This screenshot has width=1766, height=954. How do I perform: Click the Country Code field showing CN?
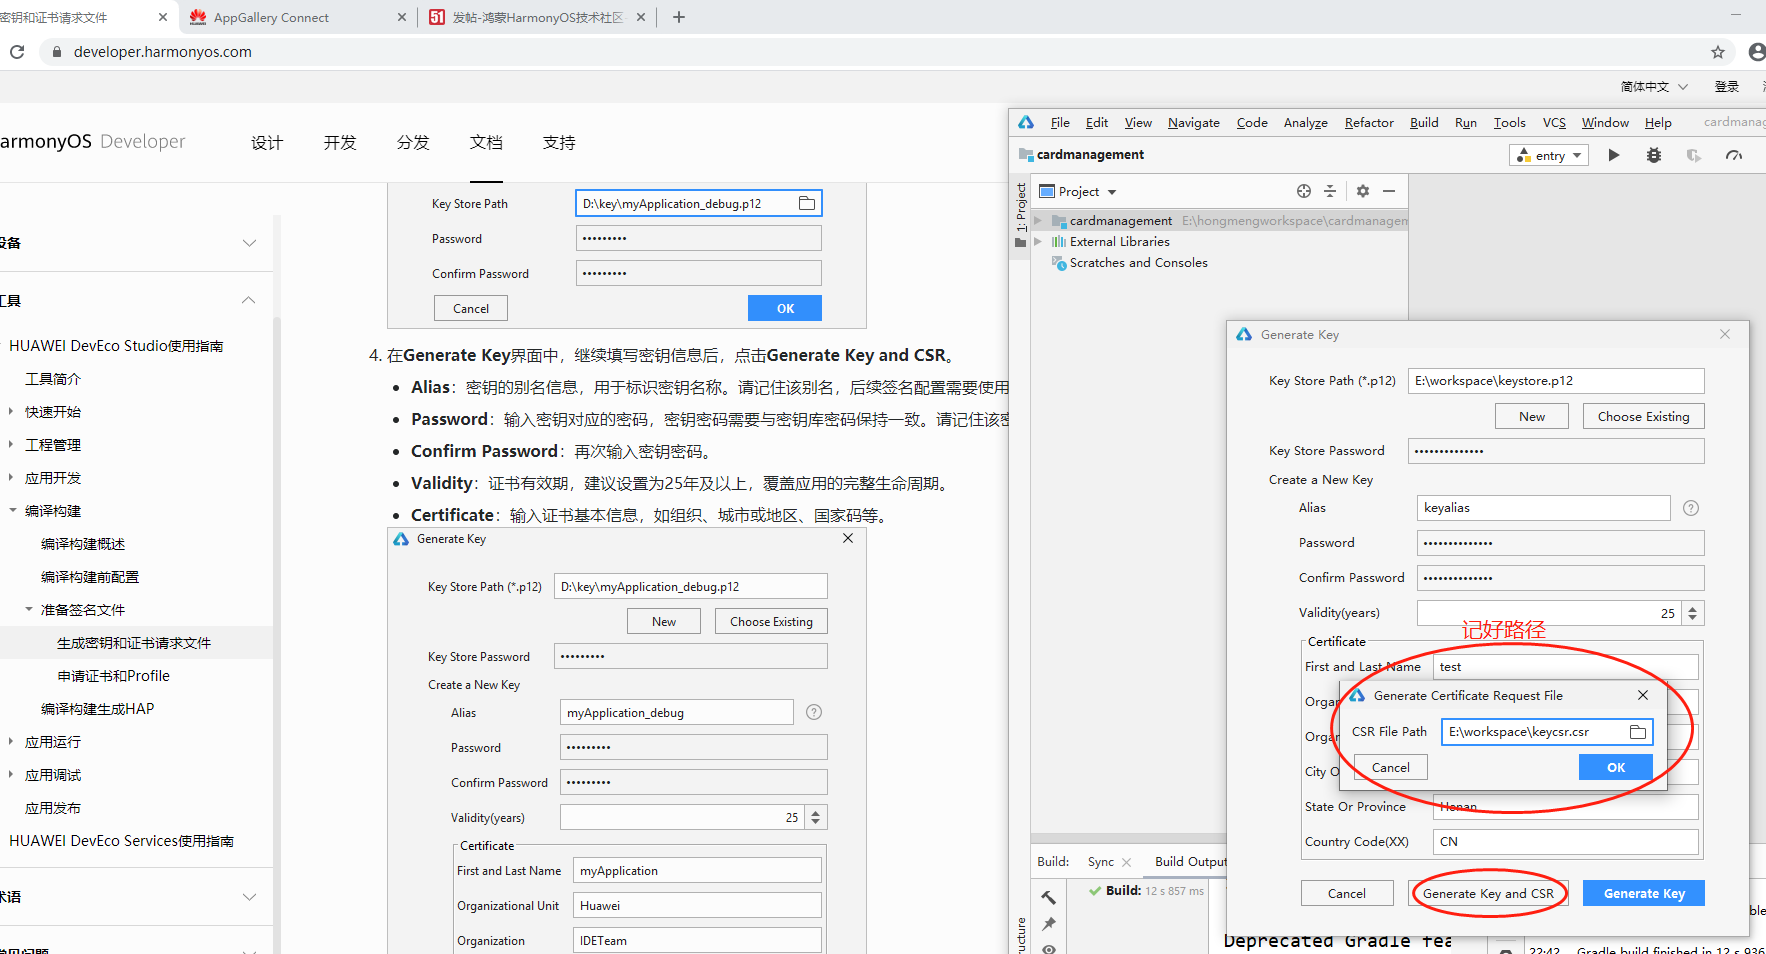pos(1565,842)
